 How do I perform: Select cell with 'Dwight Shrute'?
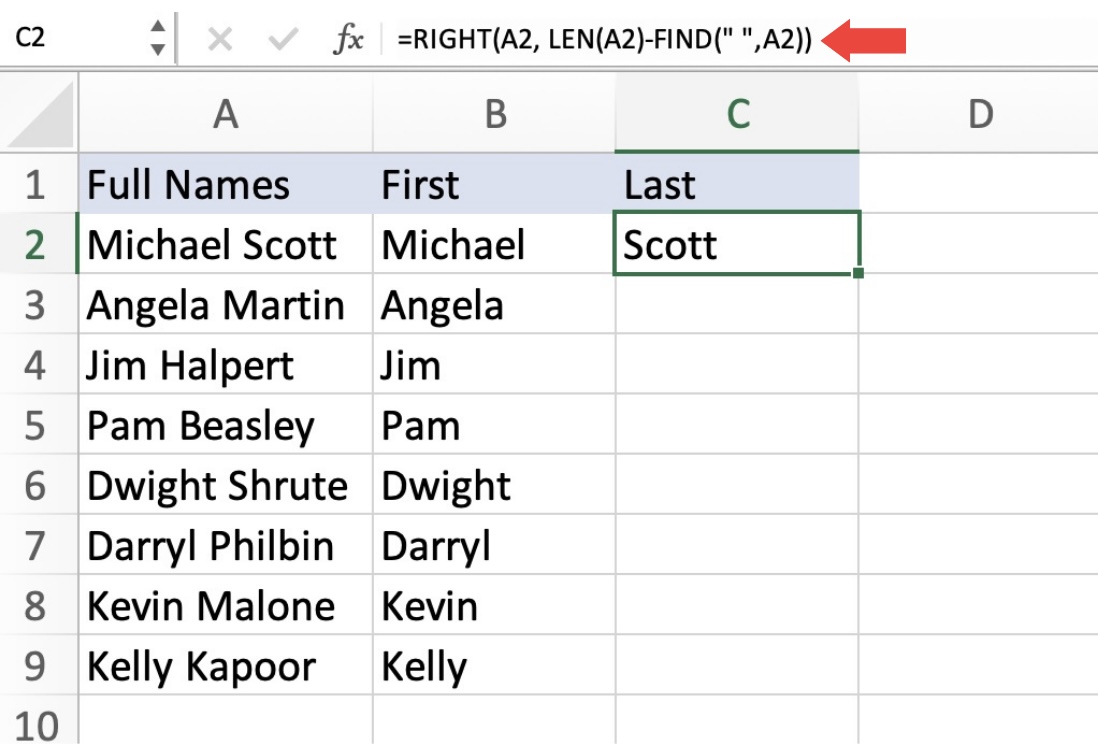[x=226, y=485]
